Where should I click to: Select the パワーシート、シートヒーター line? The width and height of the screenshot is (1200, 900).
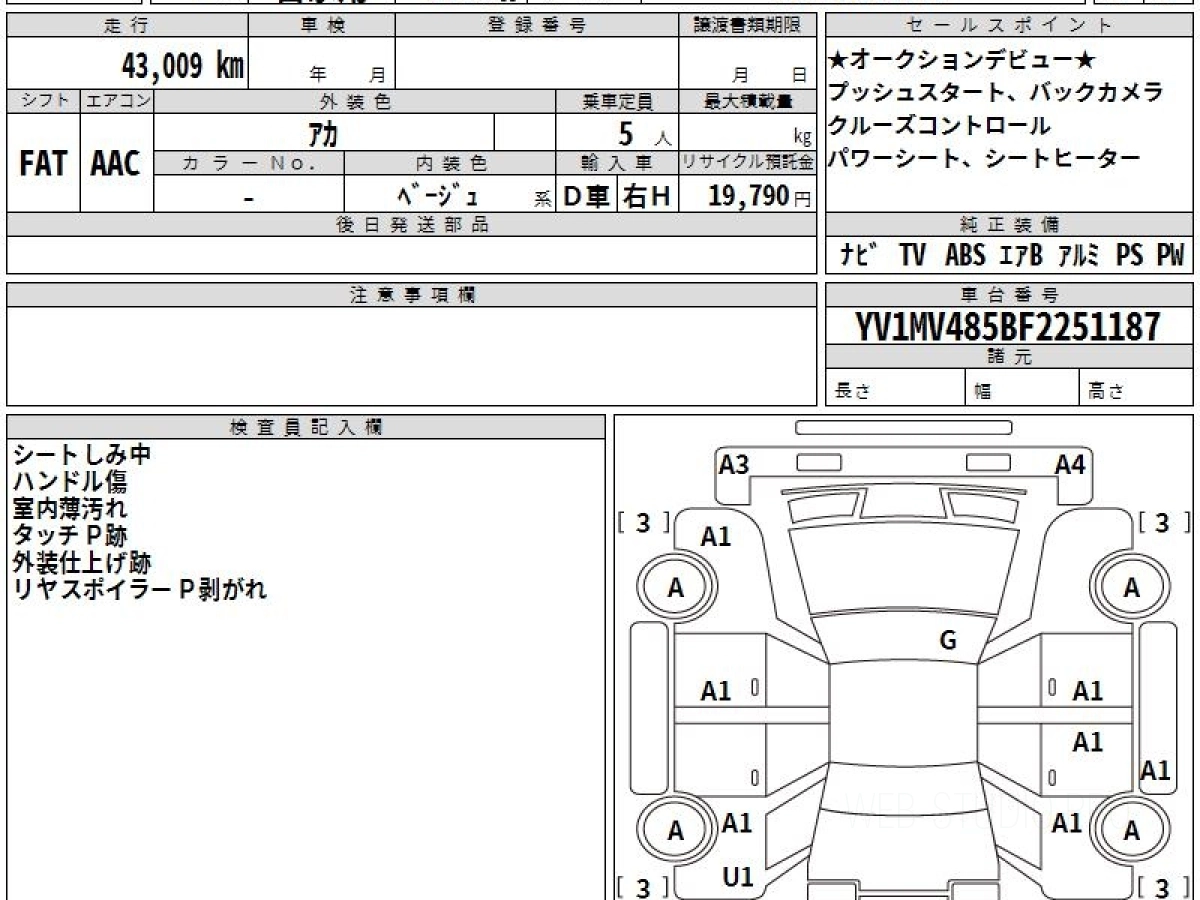tap(984, 158)
